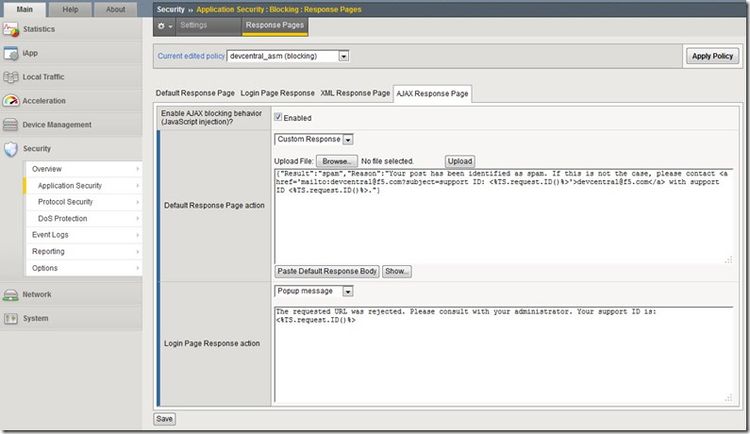Viewport: 750px width, 434px height.
Task: Select the Local Traffic icon
Action: tap(11, 77)
